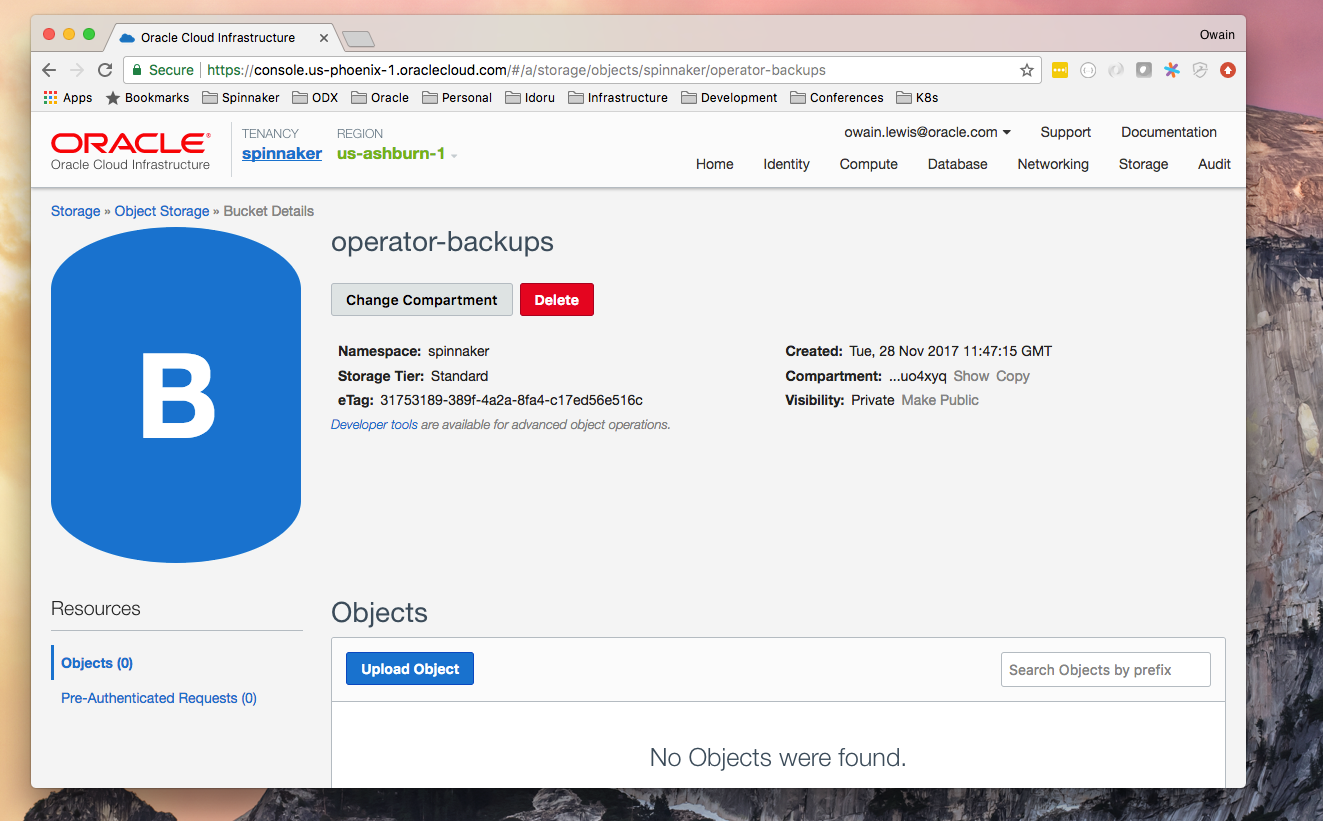Select Objects (0) in Resources

(x=97, y=663)
